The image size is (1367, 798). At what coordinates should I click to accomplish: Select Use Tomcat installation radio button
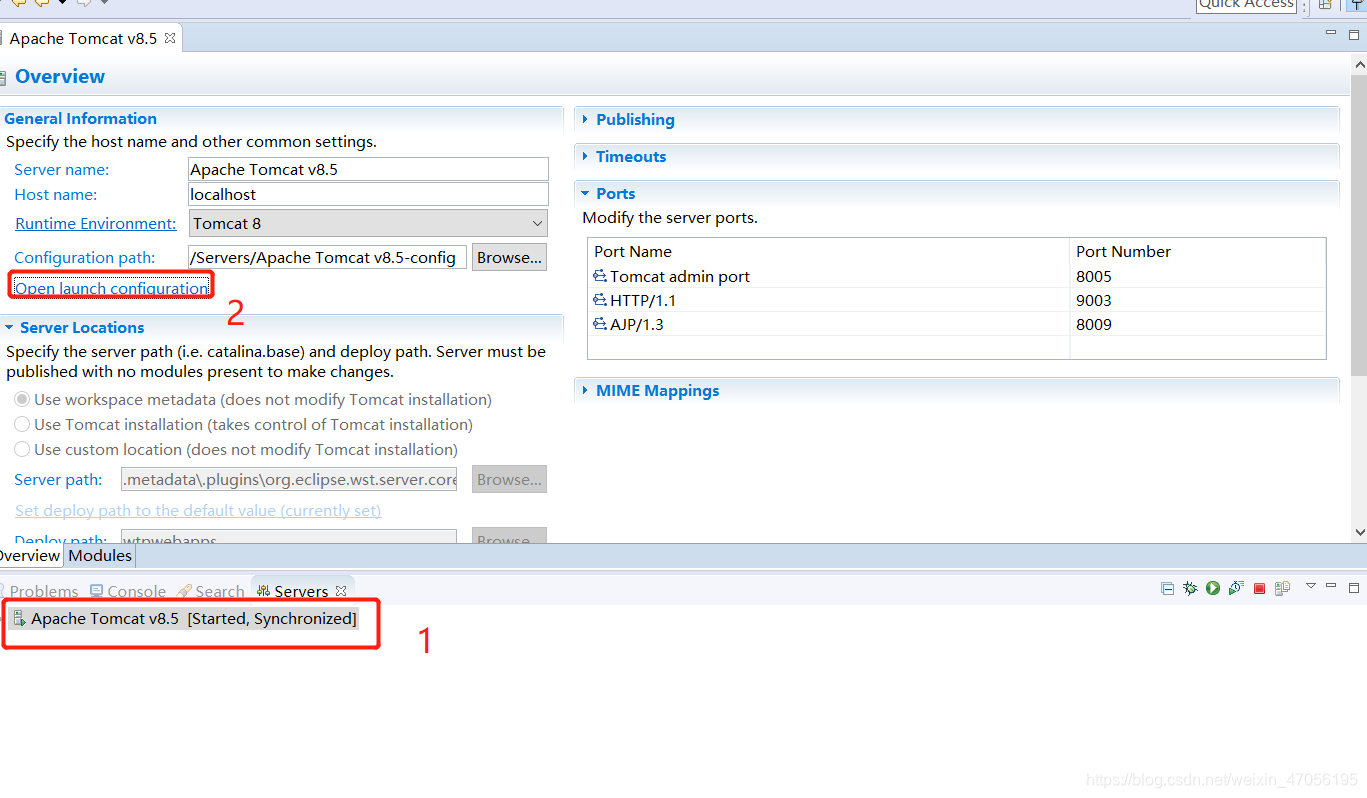tap(22, 424)
